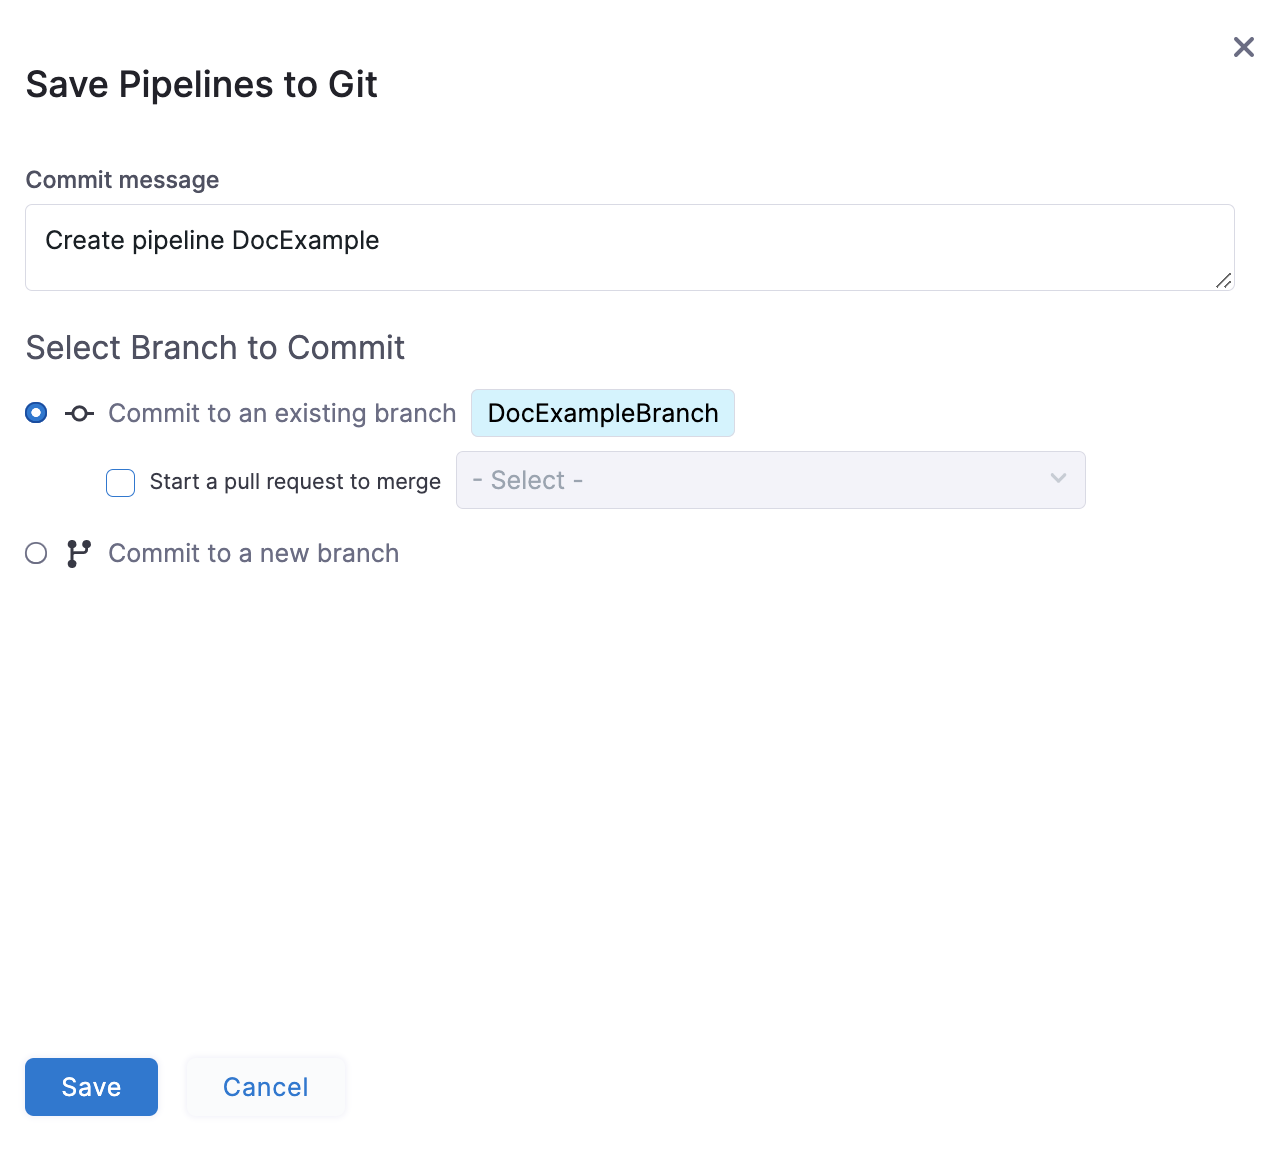Click the git commit icon for existing branch

(x=79, y=413)
